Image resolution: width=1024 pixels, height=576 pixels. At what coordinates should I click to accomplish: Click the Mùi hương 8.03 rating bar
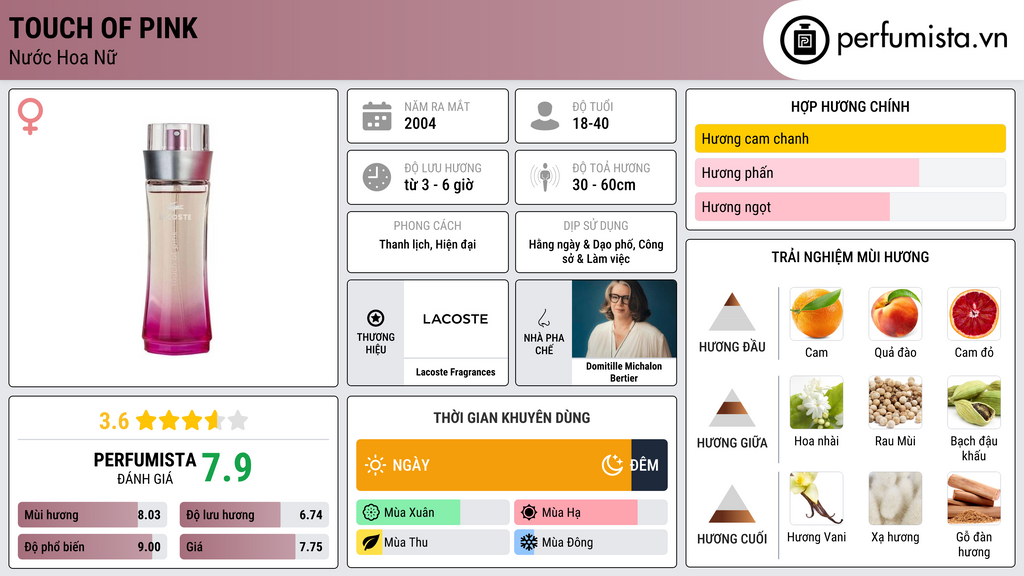pyautogui.click(x=93, y=515)
